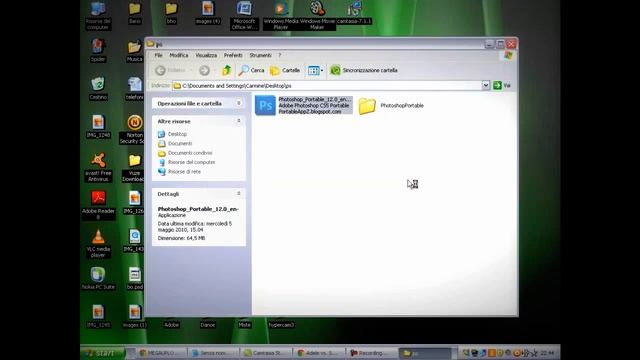The width and height of the screenshot is (640, 360).
Task: Open the Cerca search pane
Action: click(252, 70)
